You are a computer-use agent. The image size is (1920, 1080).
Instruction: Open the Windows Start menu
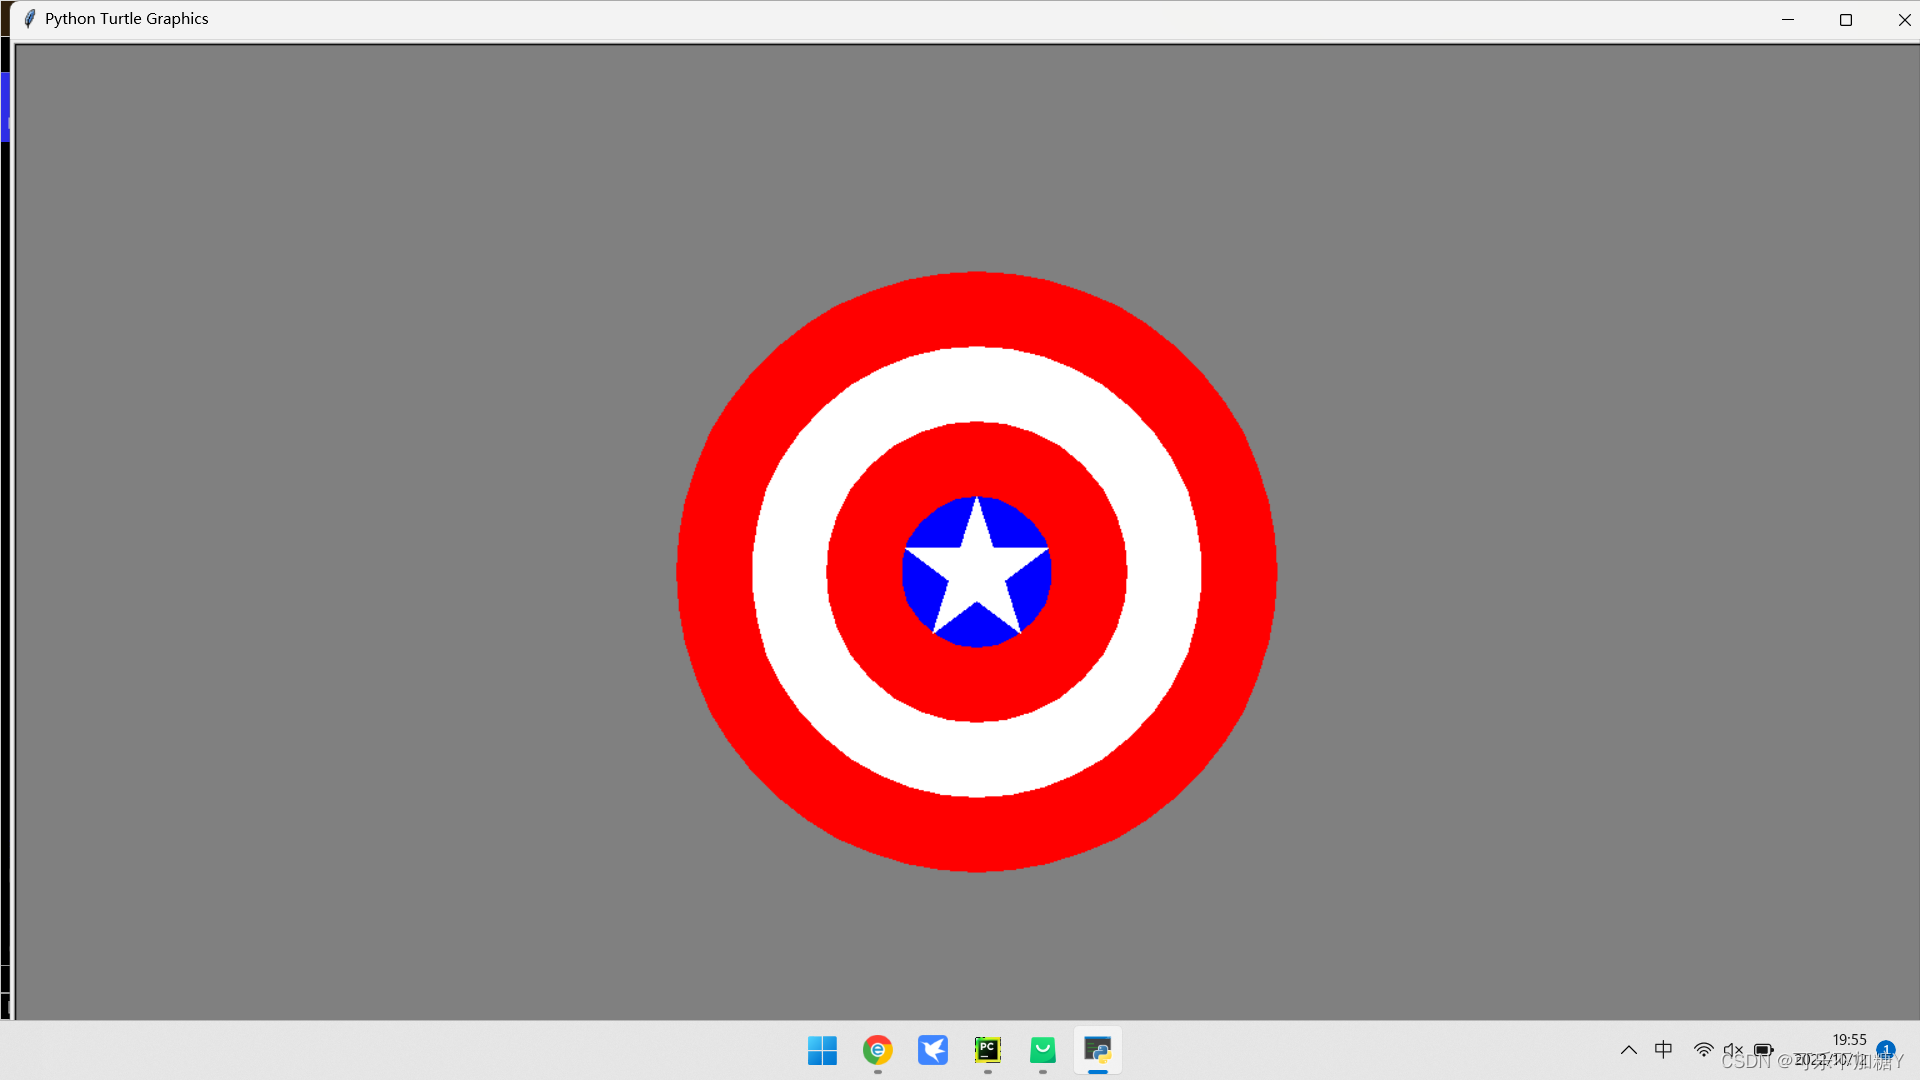tap(822, 1050)
